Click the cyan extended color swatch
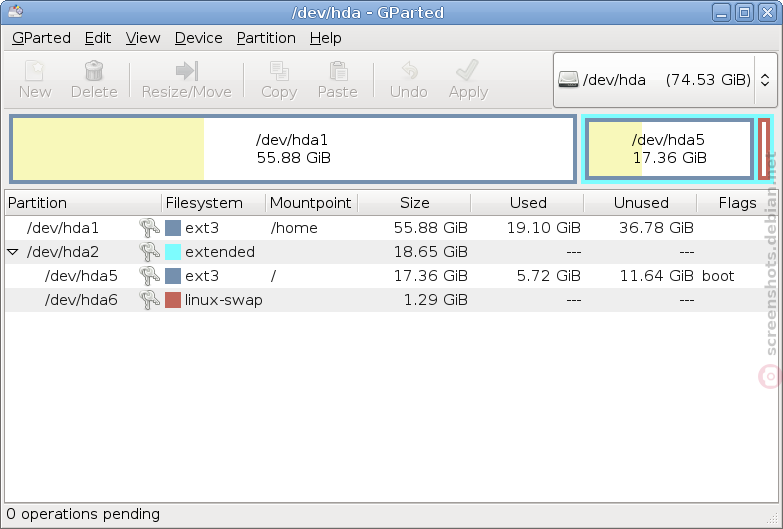This screenshot has height=529, width=783. coord(173,252)
